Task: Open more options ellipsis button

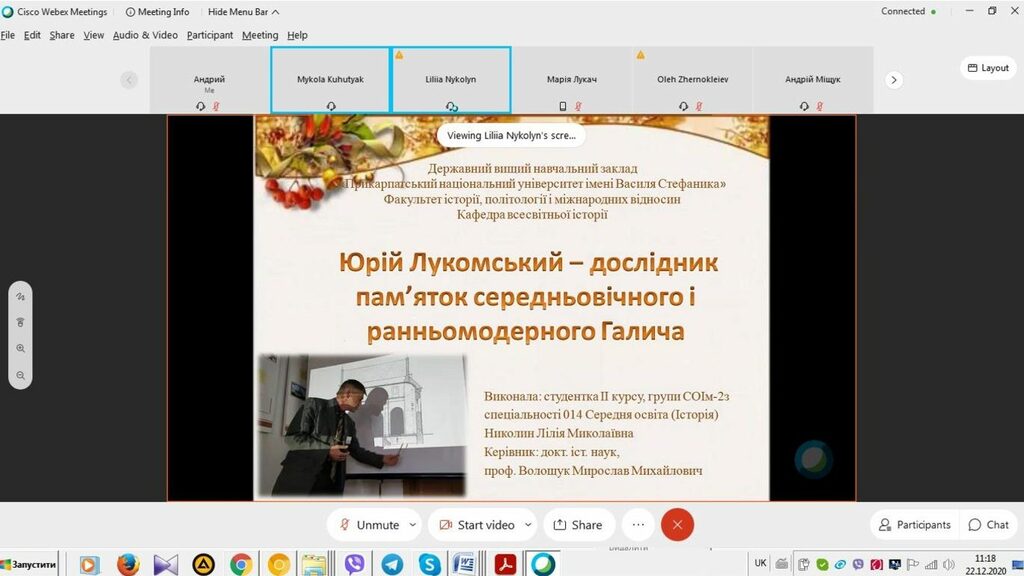Action: tap(638, 525)
